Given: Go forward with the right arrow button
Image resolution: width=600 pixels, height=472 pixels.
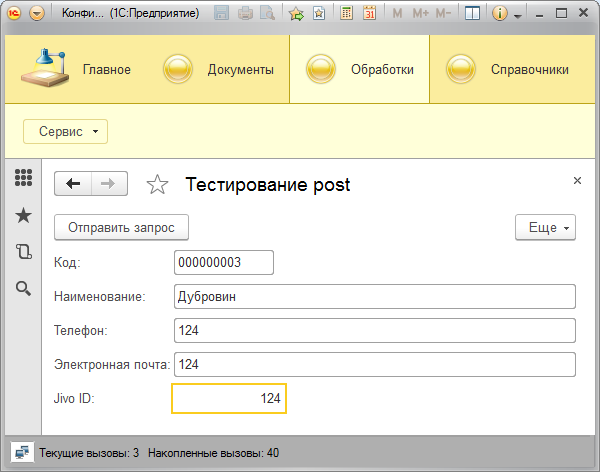Looking at the screenshot, I should point(109,184).
